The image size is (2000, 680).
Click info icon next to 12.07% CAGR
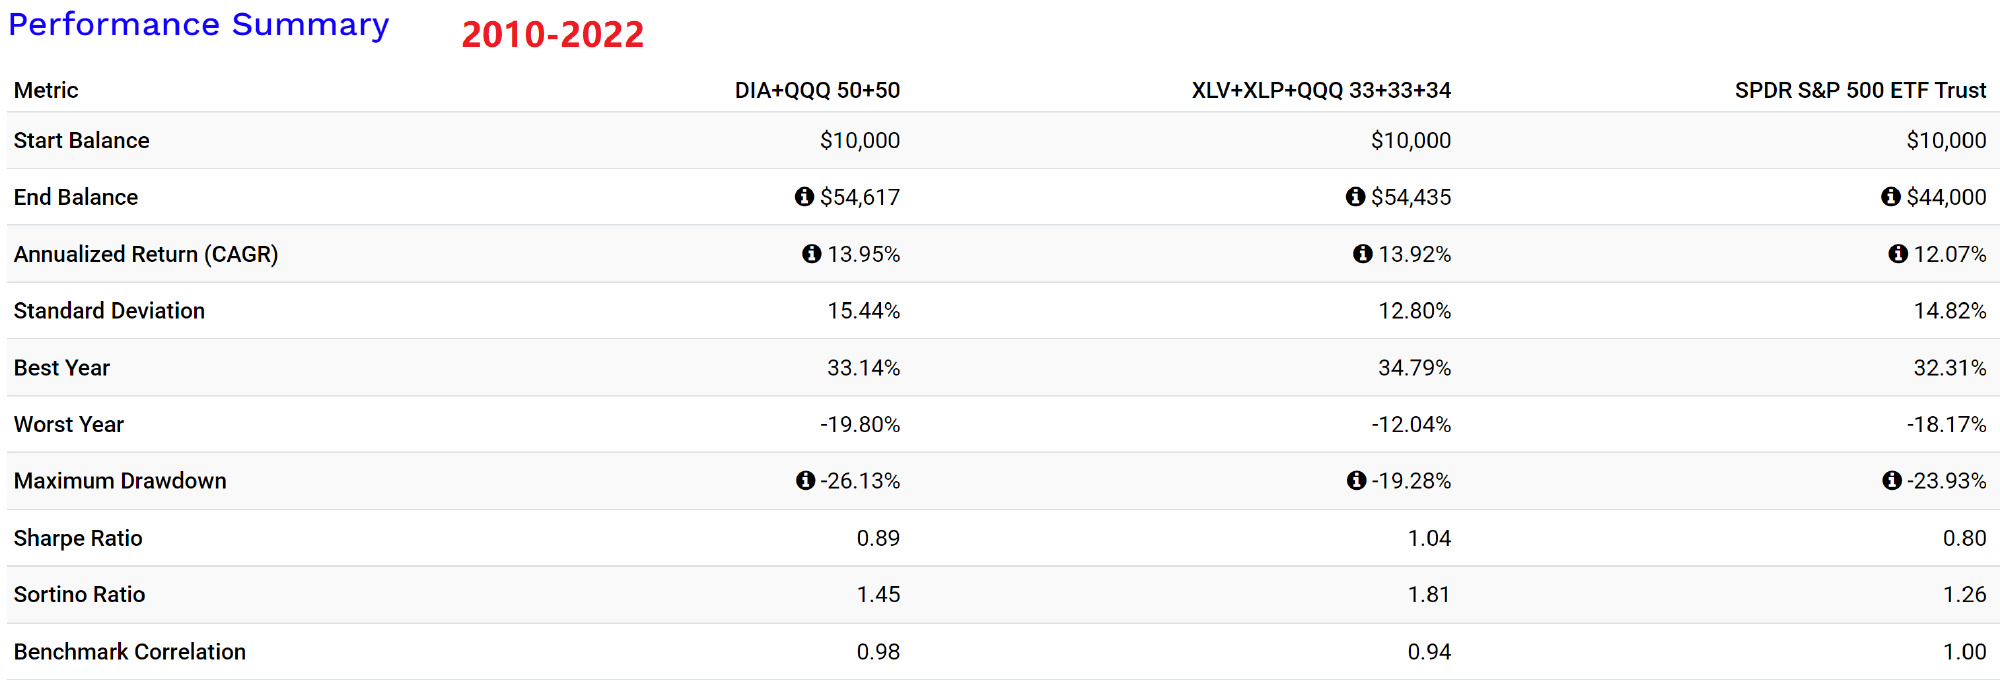[x=1897, y=254]
